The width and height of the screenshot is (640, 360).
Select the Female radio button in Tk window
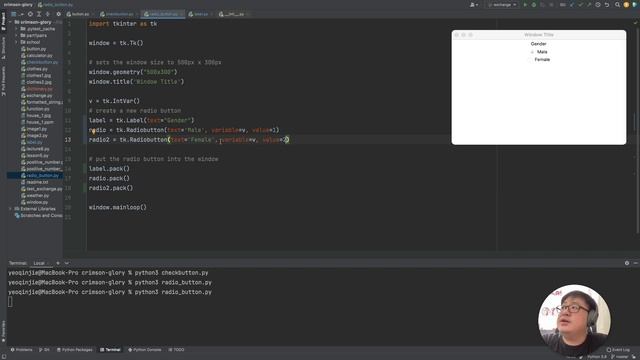[x=539, y=60]
